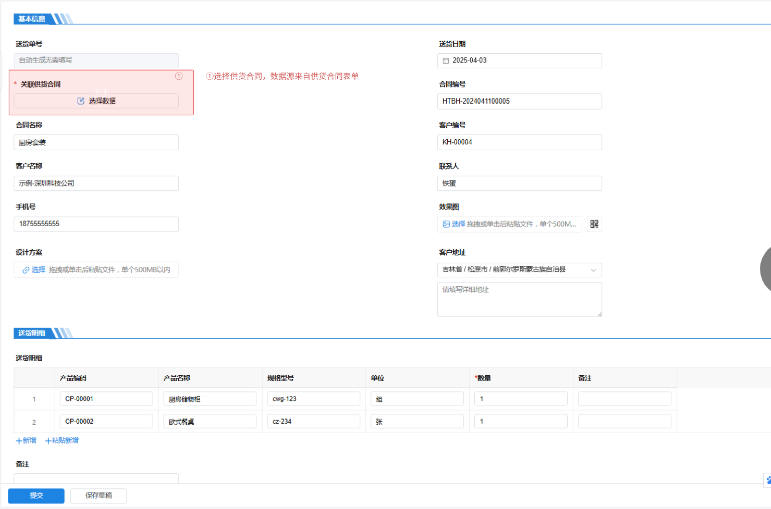Image resolution: width=771 pixels, height=509 pixels.
Task: Click the 产品名称 cell in row 2
Action: click(210, 421)
